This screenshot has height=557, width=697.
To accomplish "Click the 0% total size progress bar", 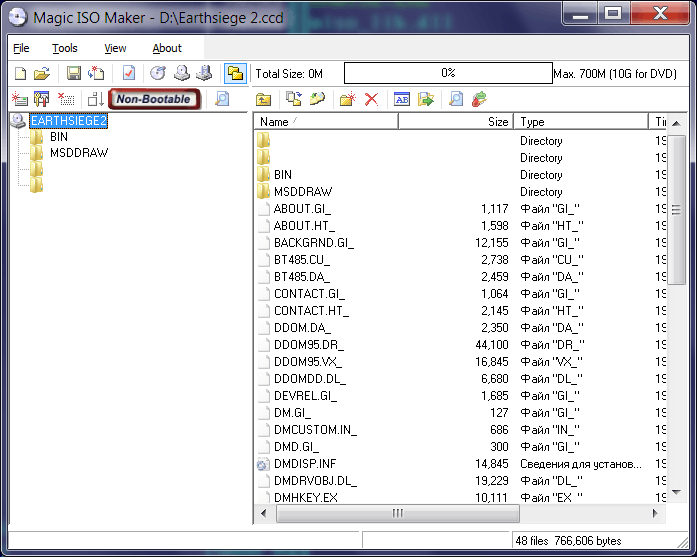I will [x=448, y=73].
